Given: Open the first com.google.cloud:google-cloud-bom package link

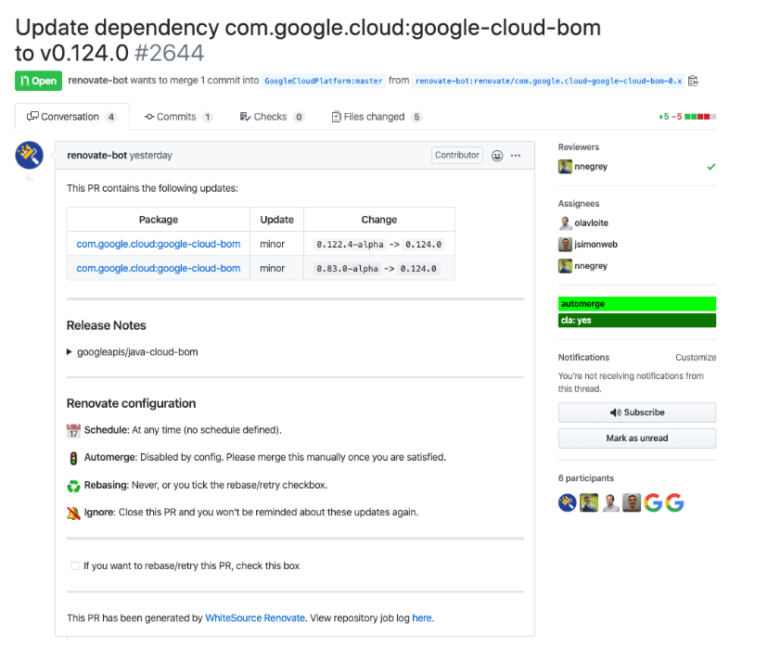Looking at the screenshot, I should [158, 244].
